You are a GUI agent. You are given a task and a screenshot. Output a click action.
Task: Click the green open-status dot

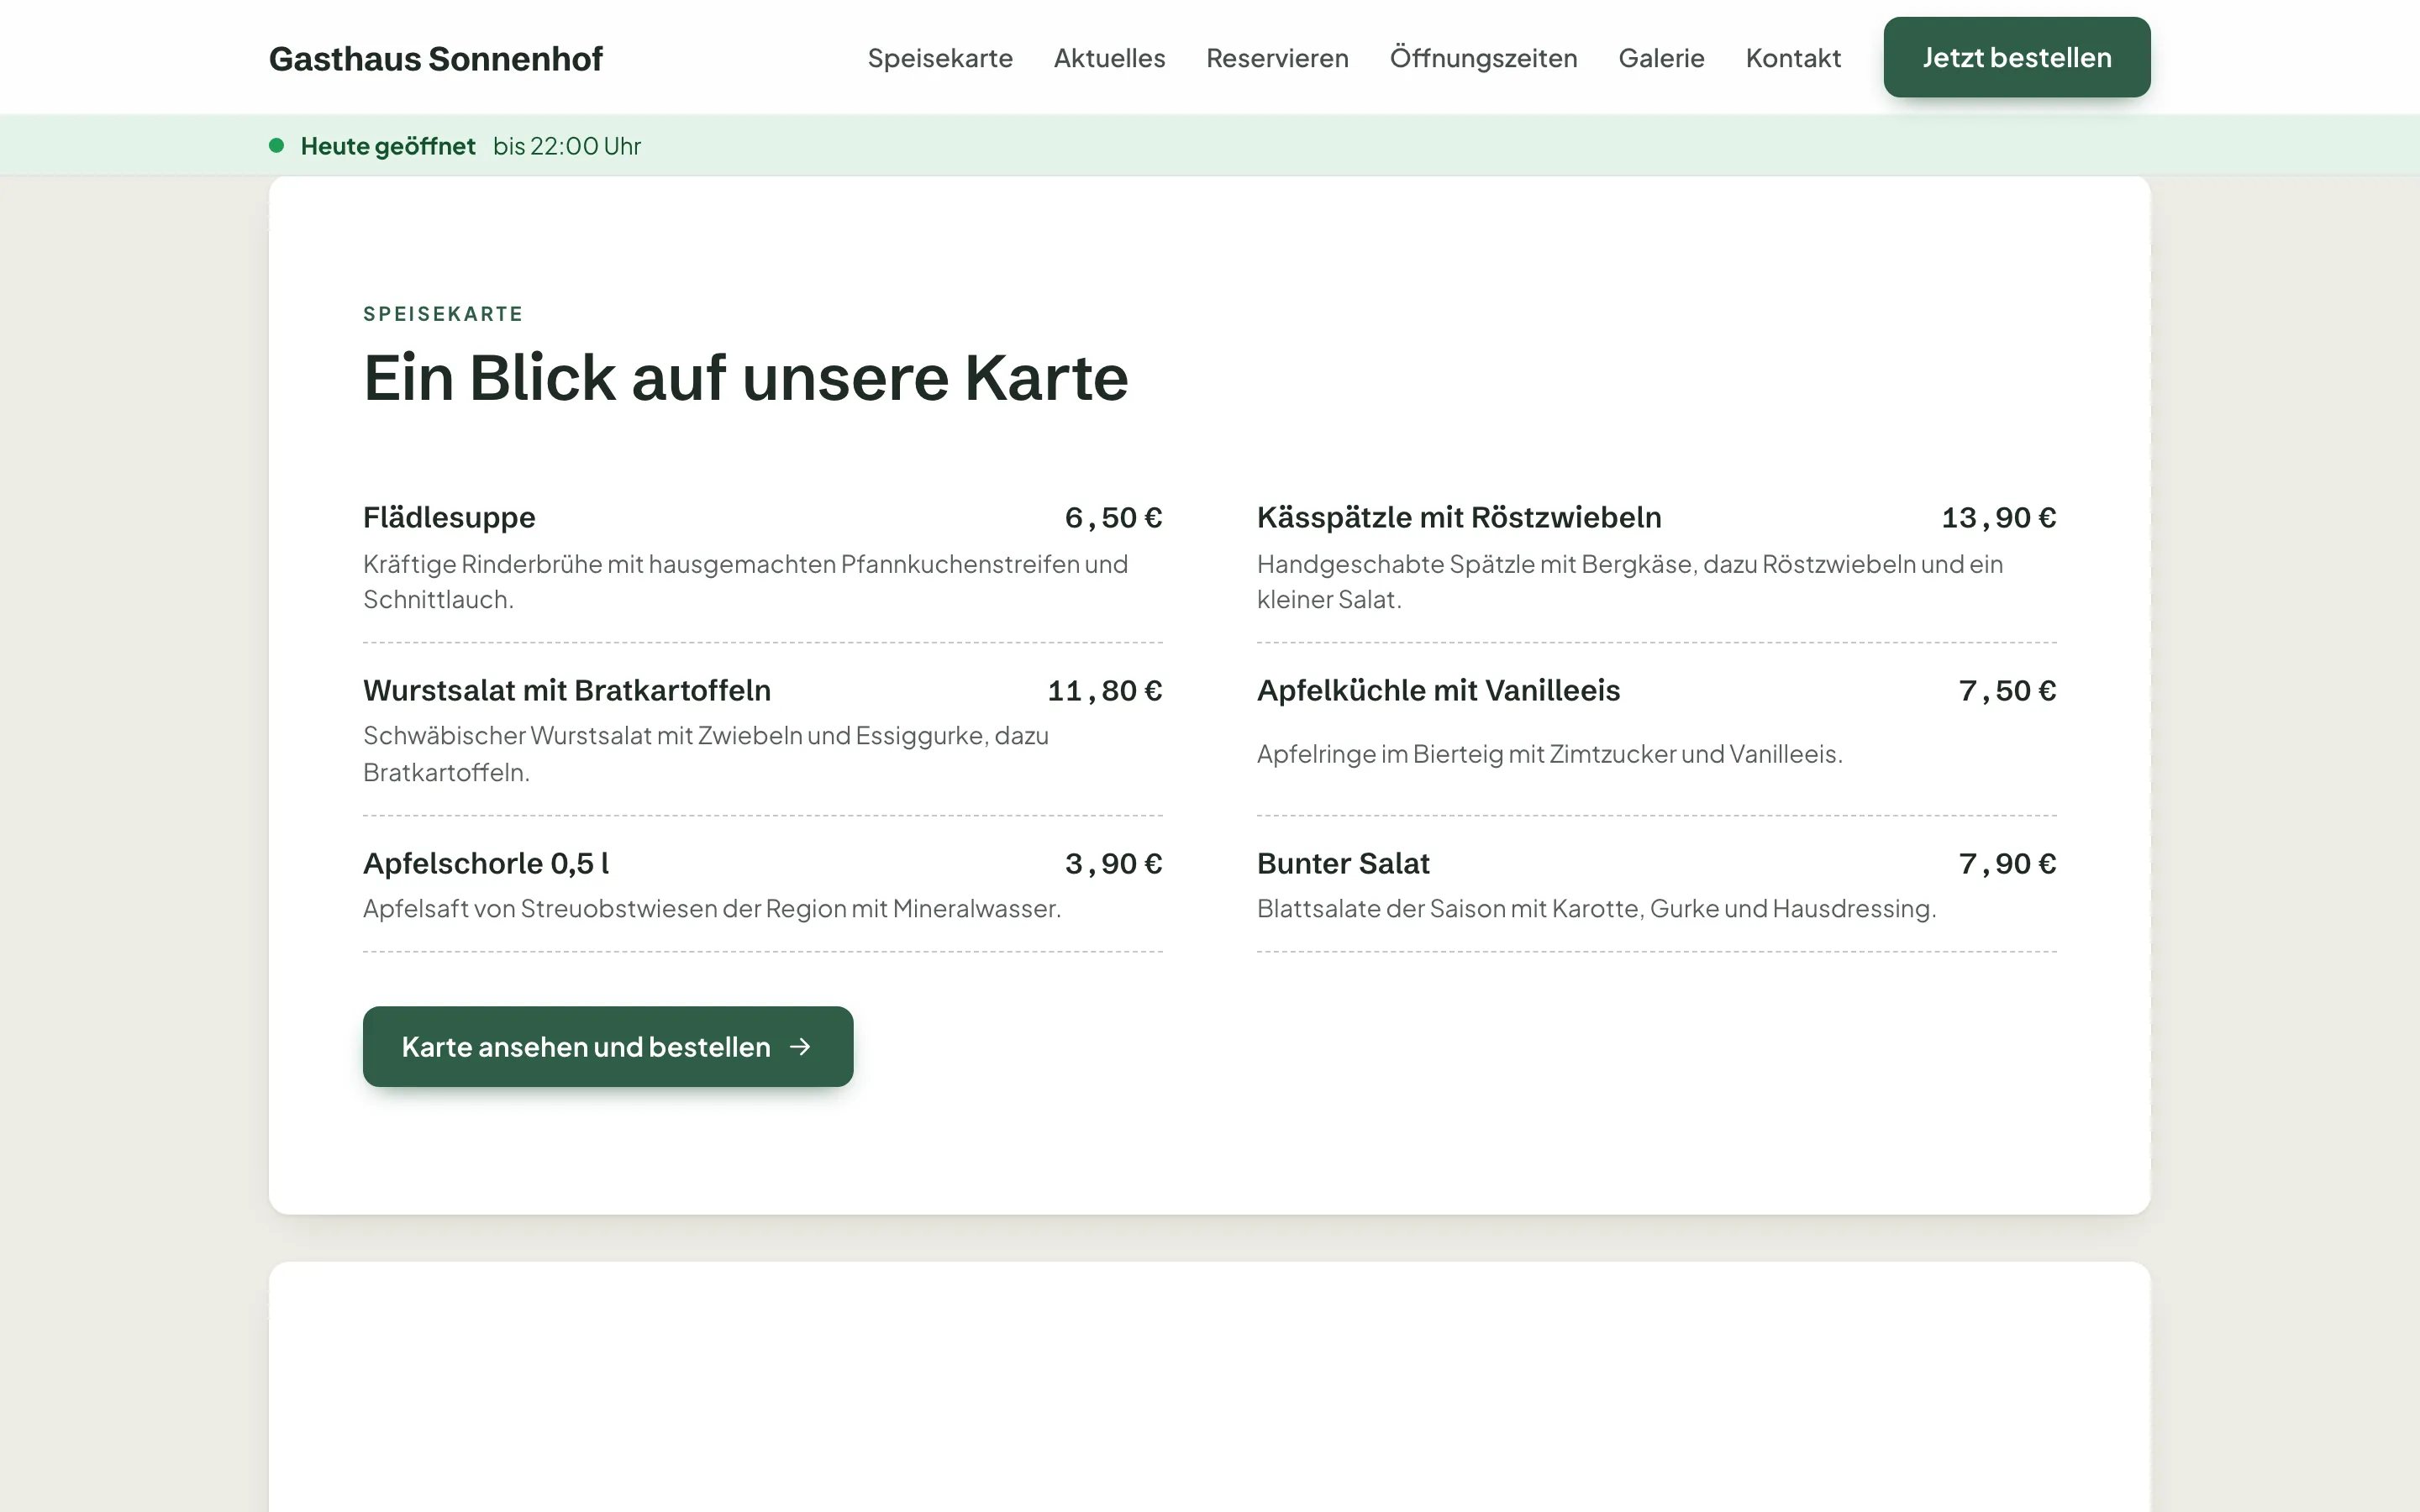(277, 146)
